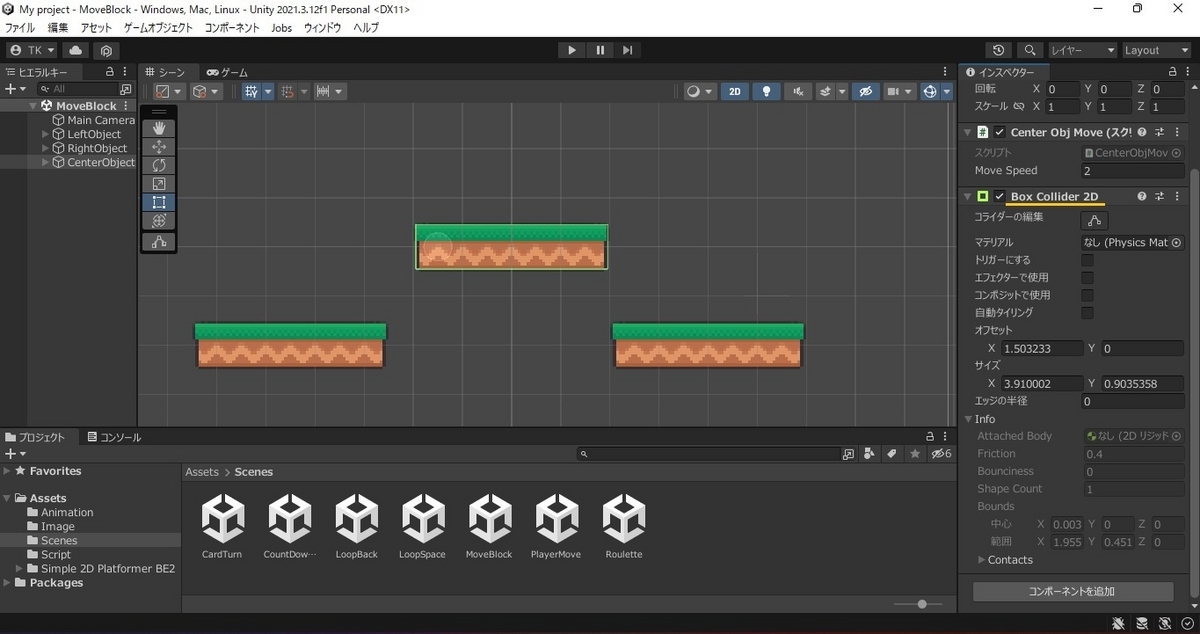This screenshot has width=1200, height=634.
Task: Open the ファイル menu
Action: pyautogui.click(x=20, y=28)
